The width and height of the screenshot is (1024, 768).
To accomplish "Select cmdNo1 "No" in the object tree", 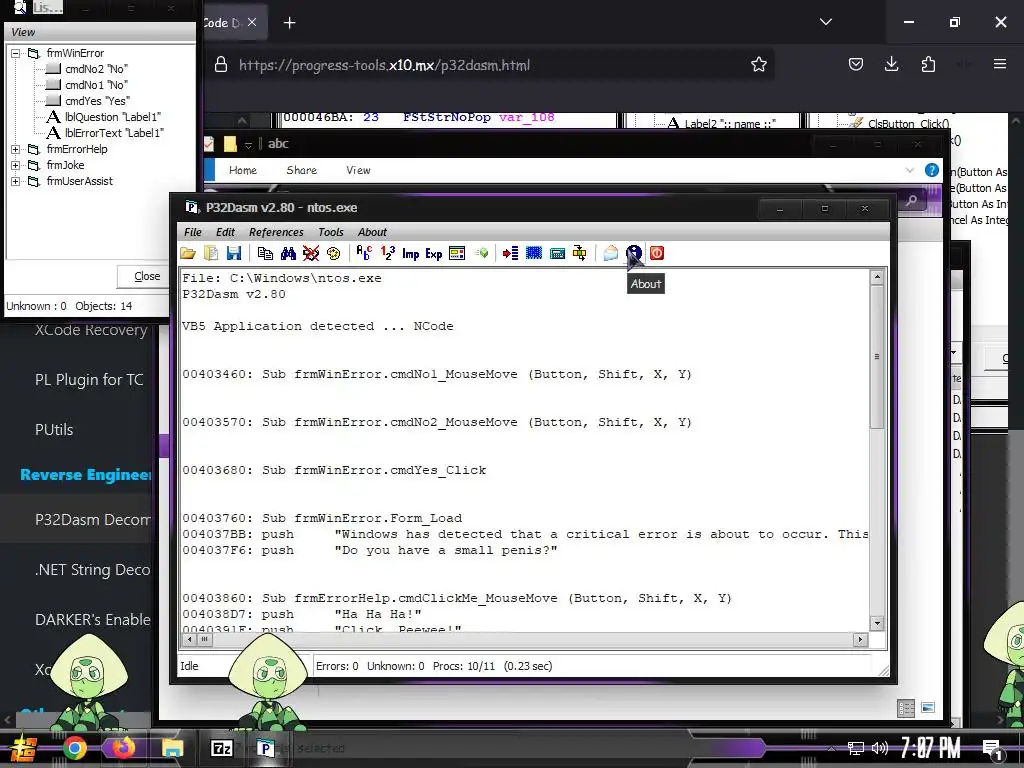I will click(96, 85).
